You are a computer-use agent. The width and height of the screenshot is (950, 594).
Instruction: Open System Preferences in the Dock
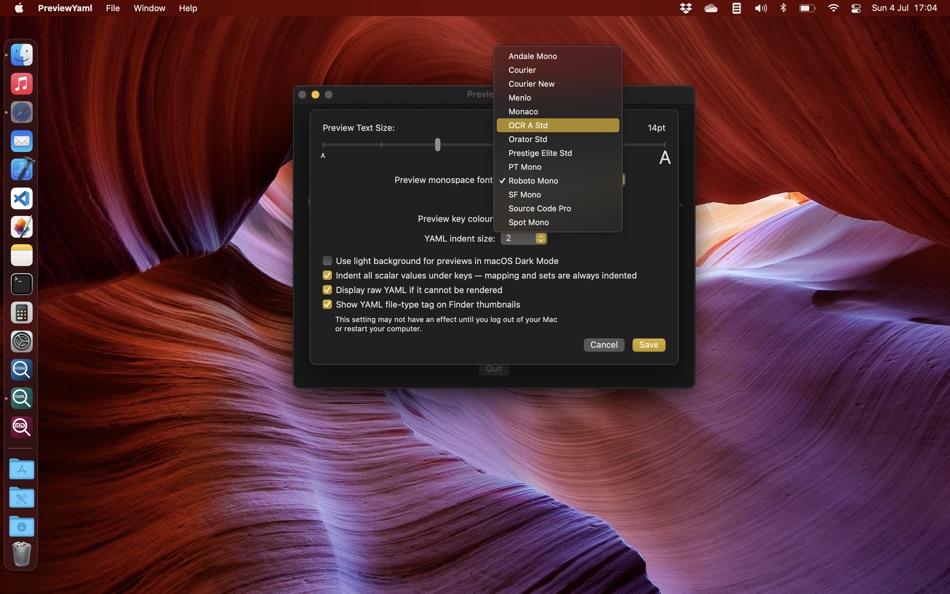pyautogui.click(x=22, y=341)
